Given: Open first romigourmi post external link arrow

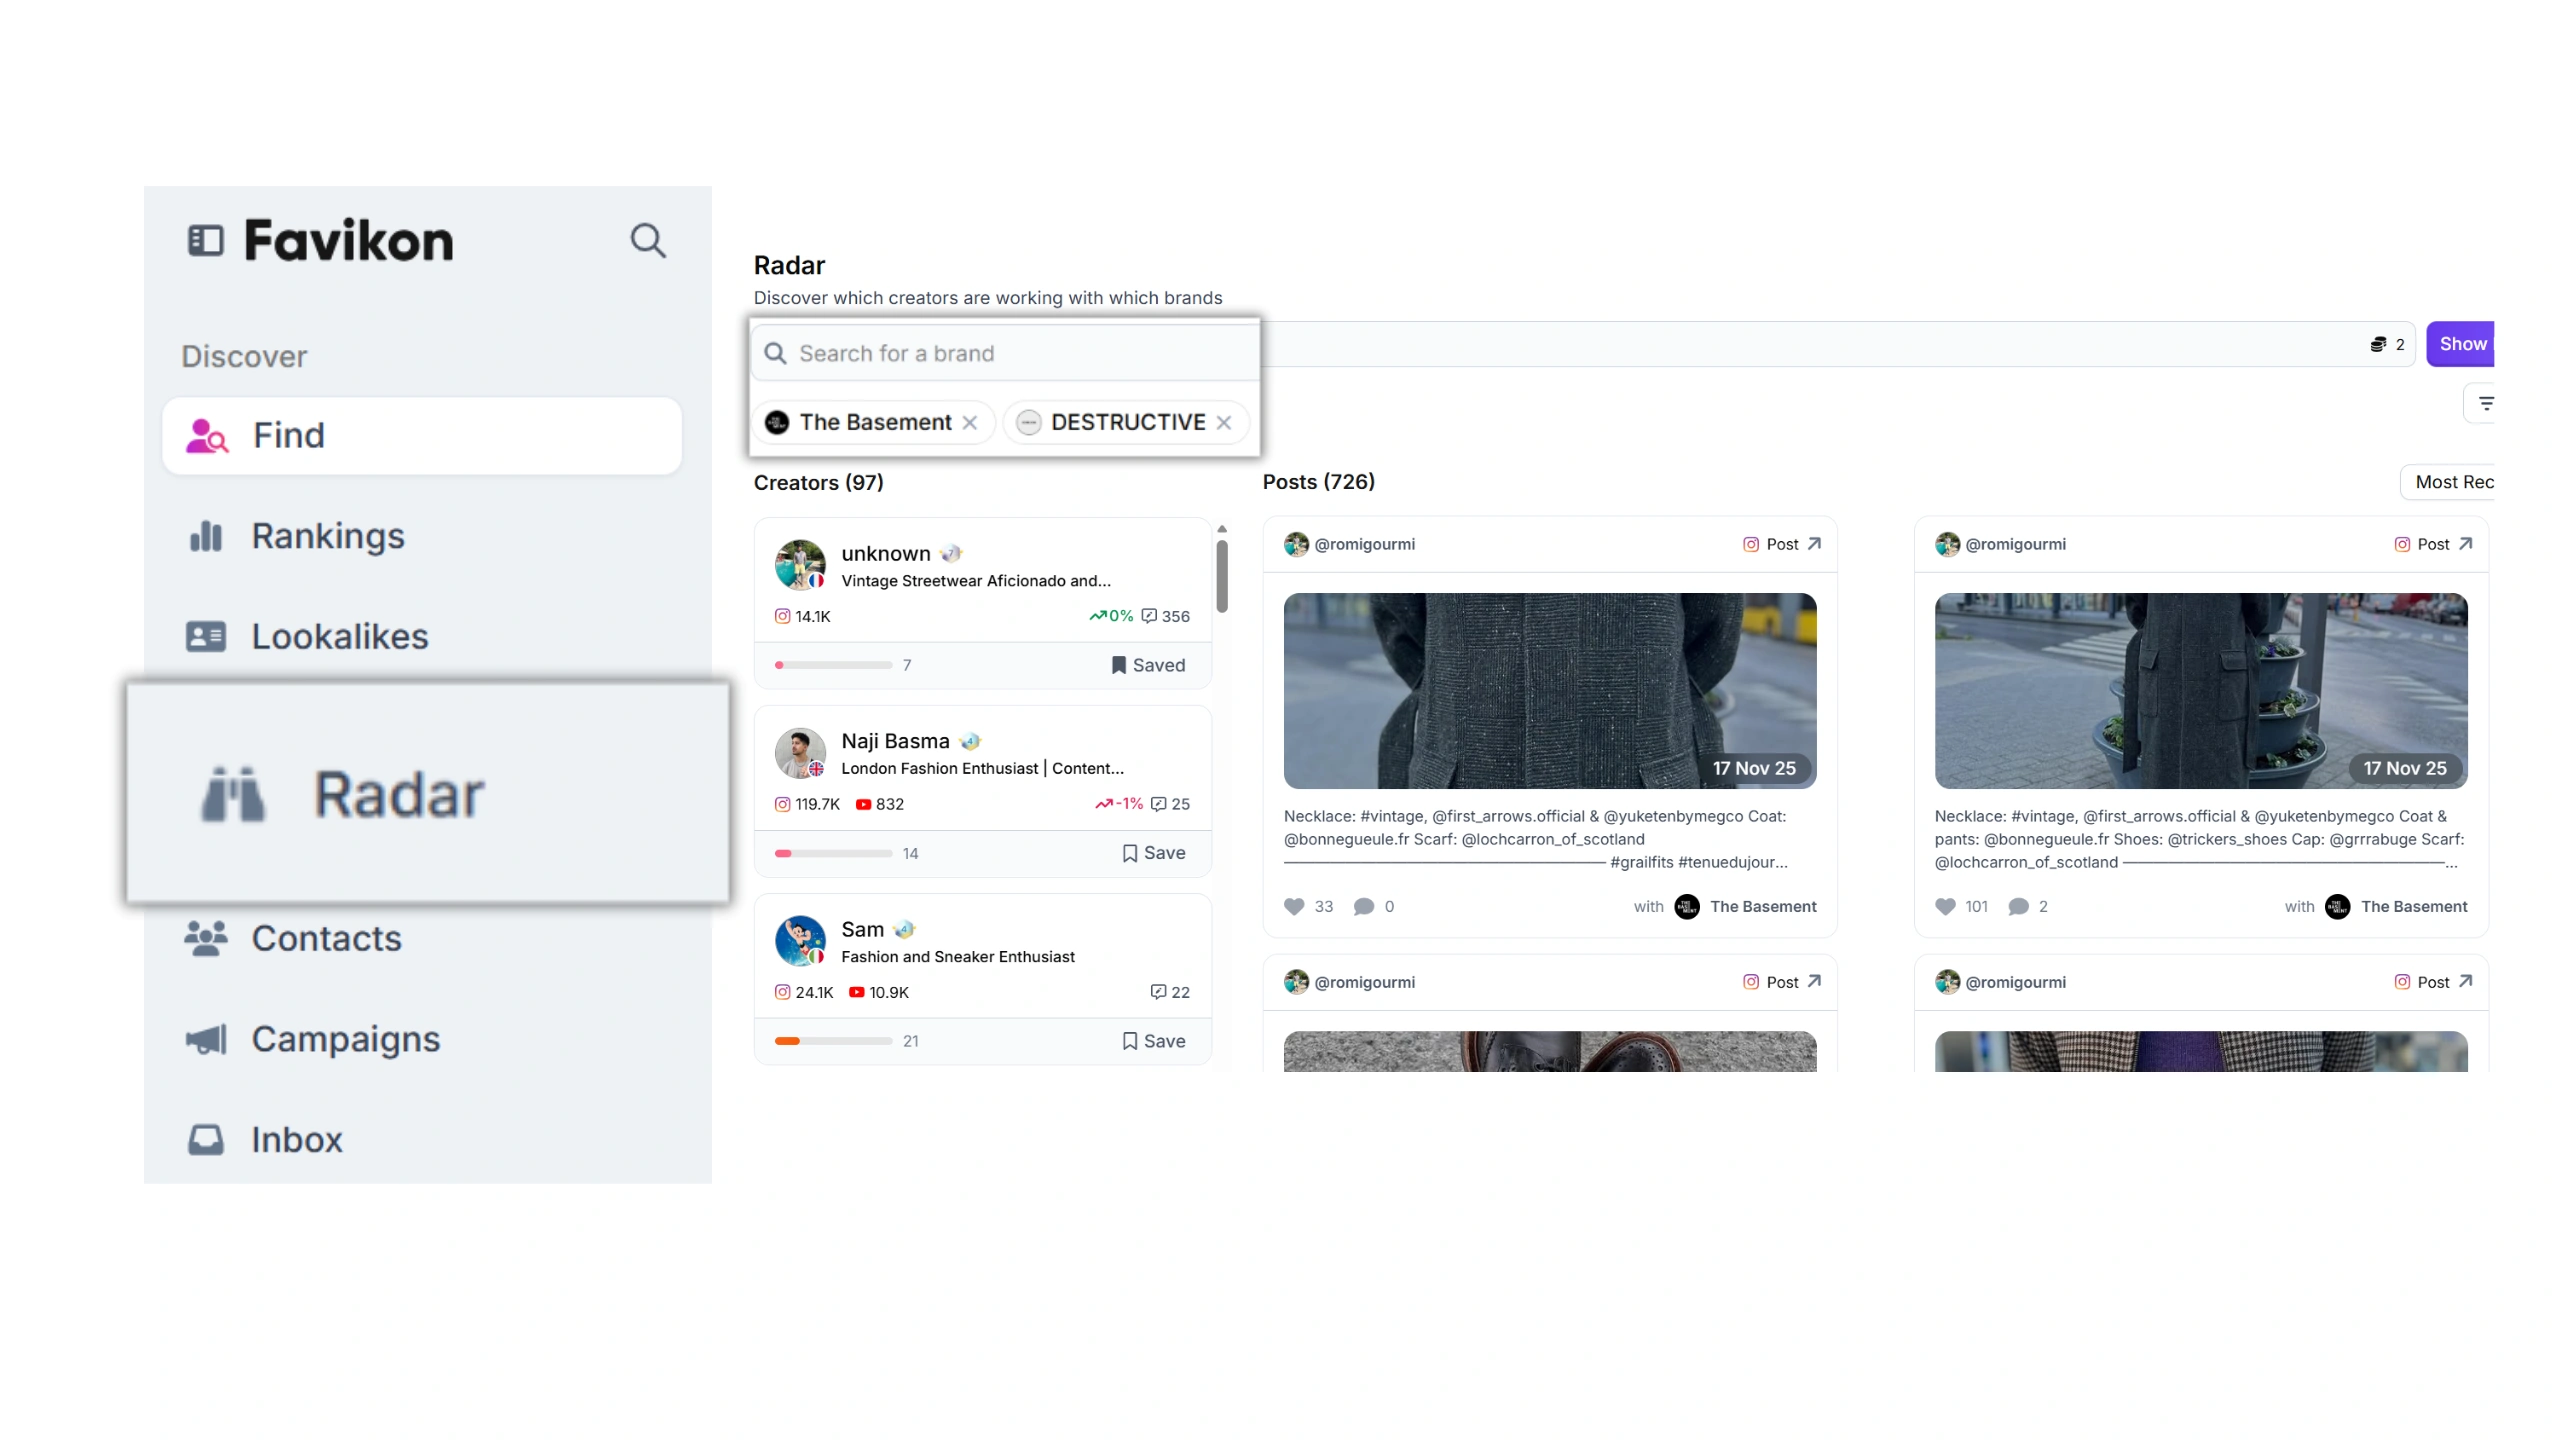Looking at the screenshot, I should pos(1814,544).
